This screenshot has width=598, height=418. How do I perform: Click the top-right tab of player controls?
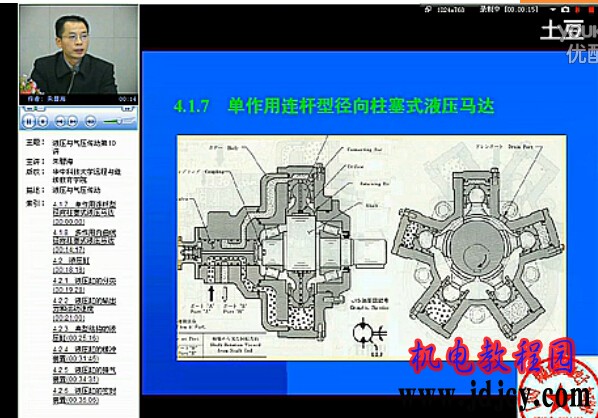(129, 109)
